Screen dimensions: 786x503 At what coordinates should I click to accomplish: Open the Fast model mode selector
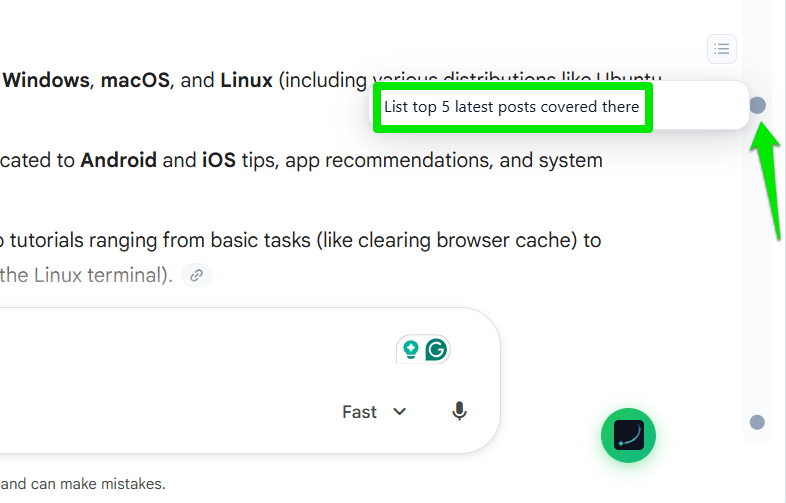pyautogui.click(x=360, y=412)
